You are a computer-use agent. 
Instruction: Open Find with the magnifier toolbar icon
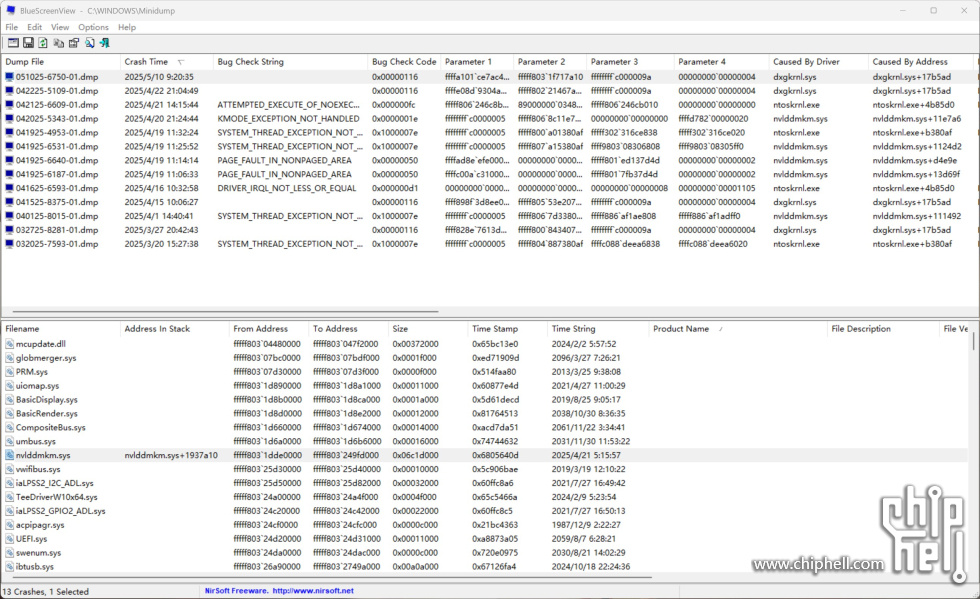pyautogui.click(x=89, y=43)
